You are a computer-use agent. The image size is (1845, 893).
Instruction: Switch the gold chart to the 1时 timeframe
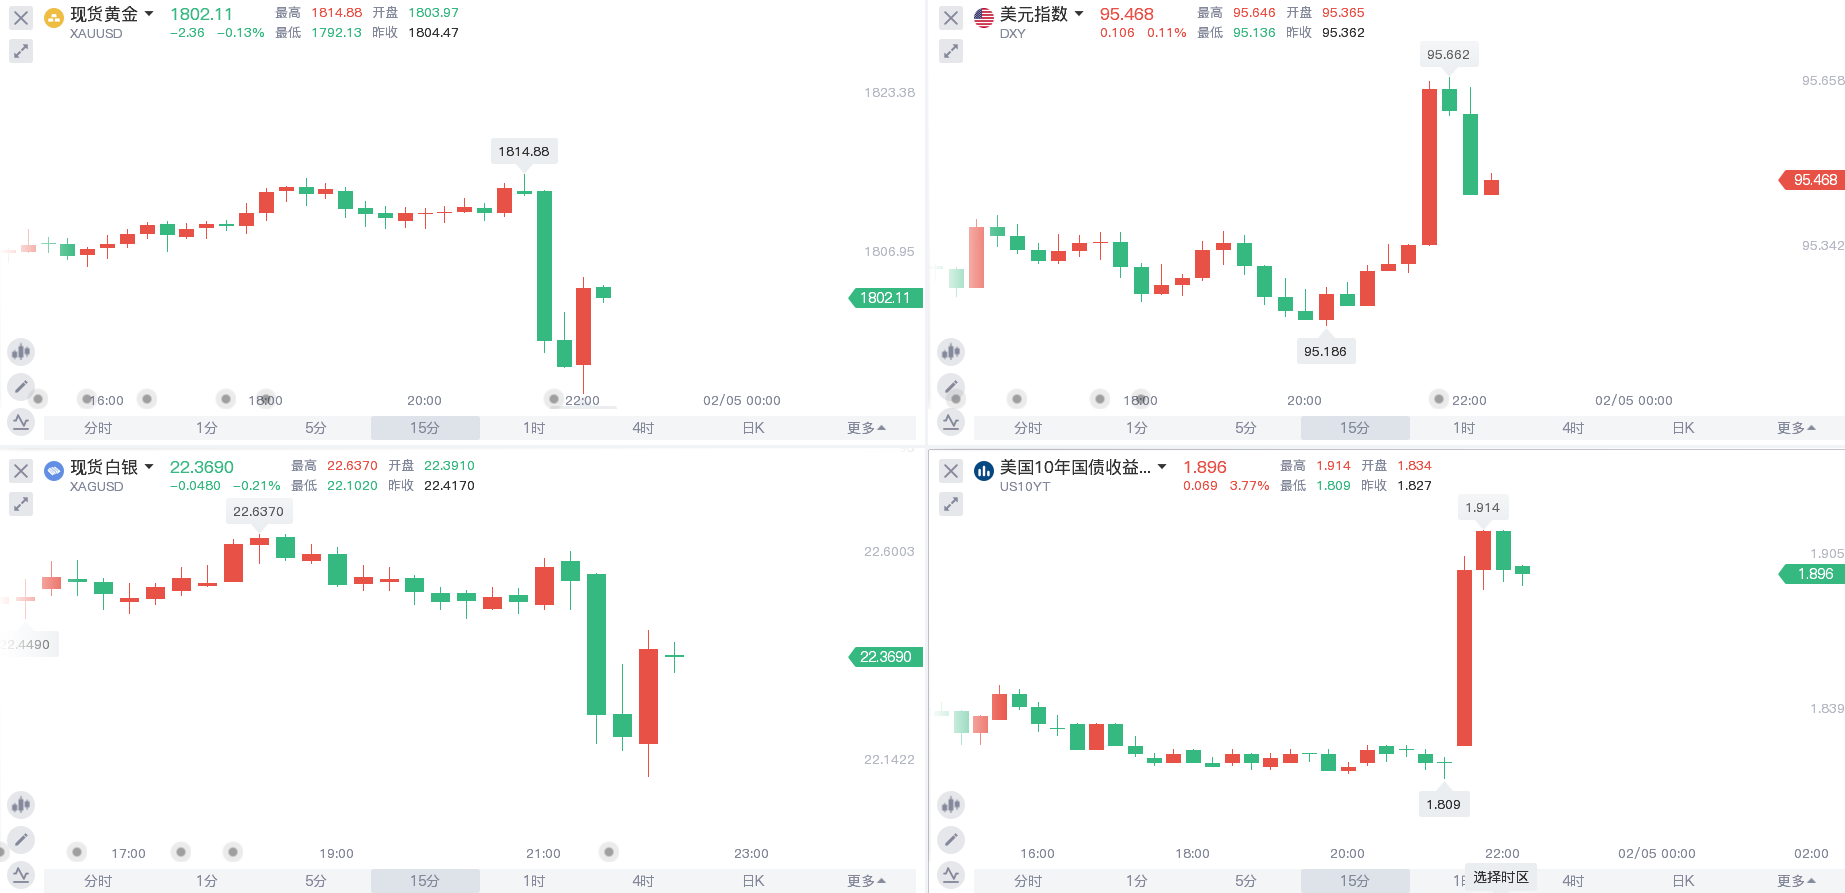click(x=534, y=428)
